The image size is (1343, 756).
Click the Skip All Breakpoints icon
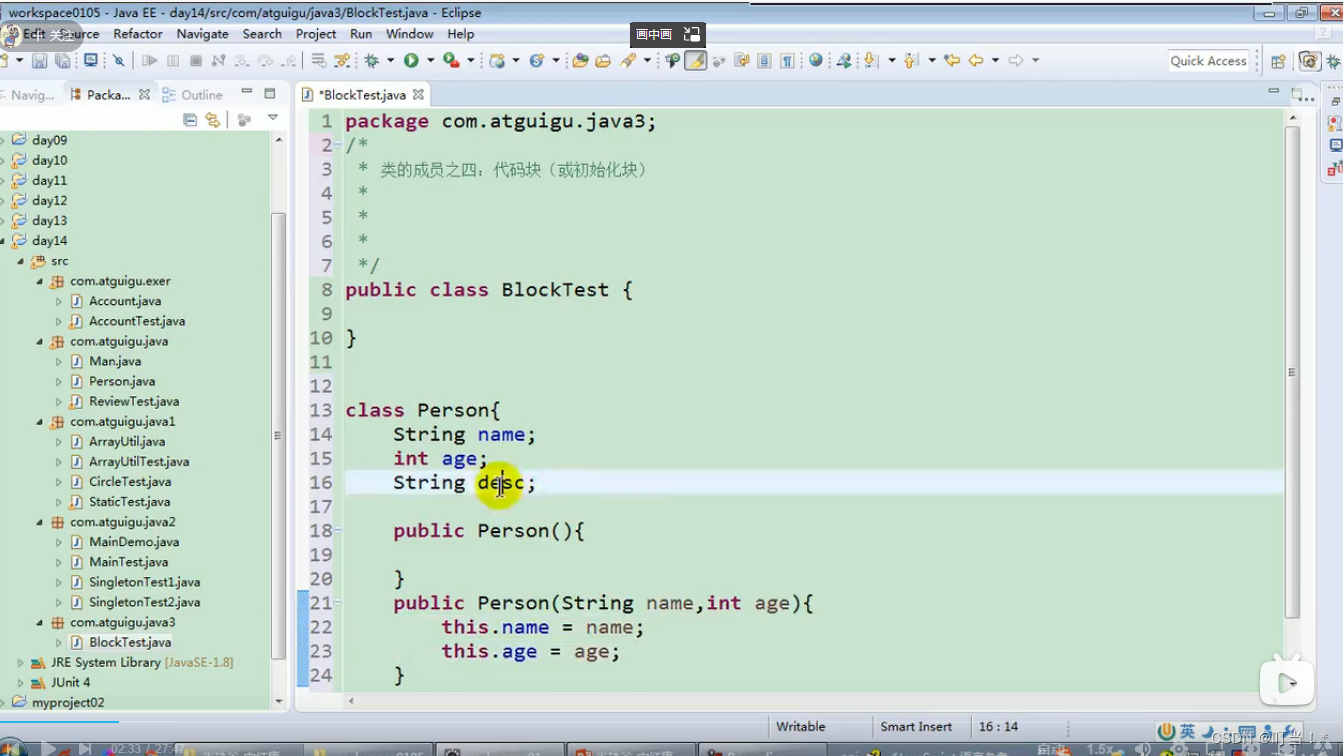118,61
